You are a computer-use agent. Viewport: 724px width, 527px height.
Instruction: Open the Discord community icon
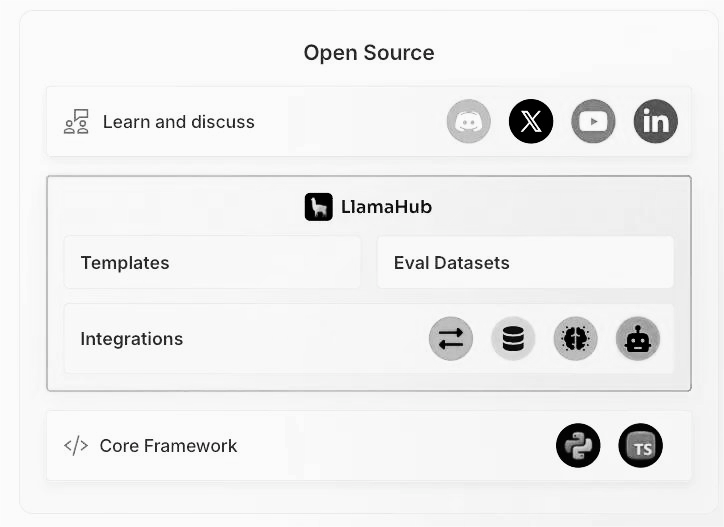click(469, 121)
